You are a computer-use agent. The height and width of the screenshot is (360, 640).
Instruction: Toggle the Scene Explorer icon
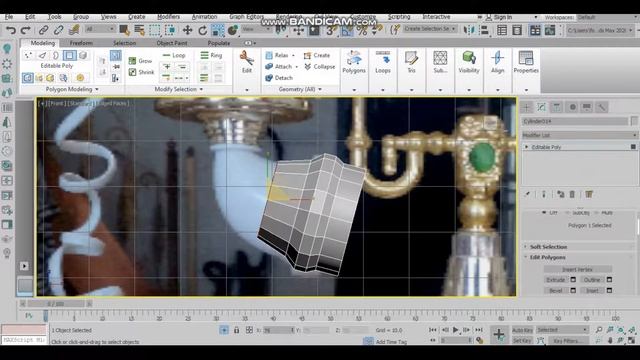502,30
